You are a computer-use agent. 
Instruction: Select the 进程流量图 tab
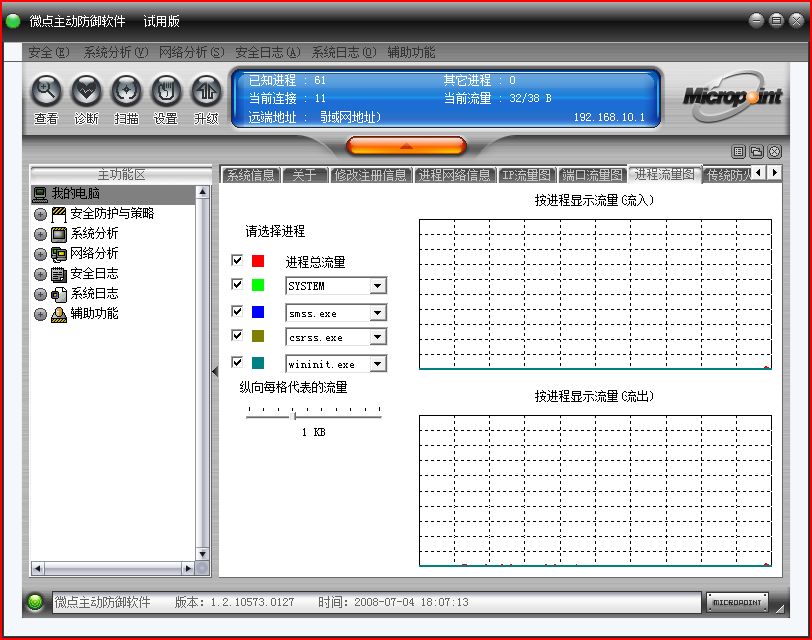pos(664,174)
